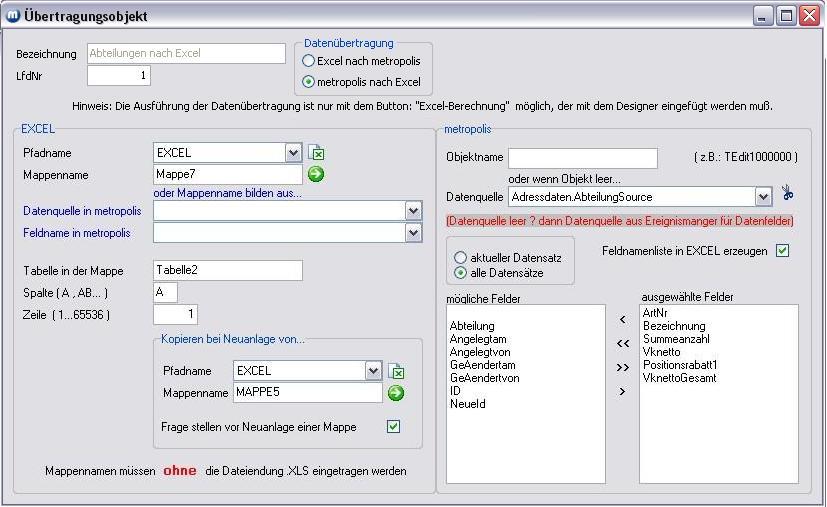Viewport: 827px width, 507px height.
Task: Expand the 'Datenquelle in metropolis' dropdown
Action: (x=413, y=211)
